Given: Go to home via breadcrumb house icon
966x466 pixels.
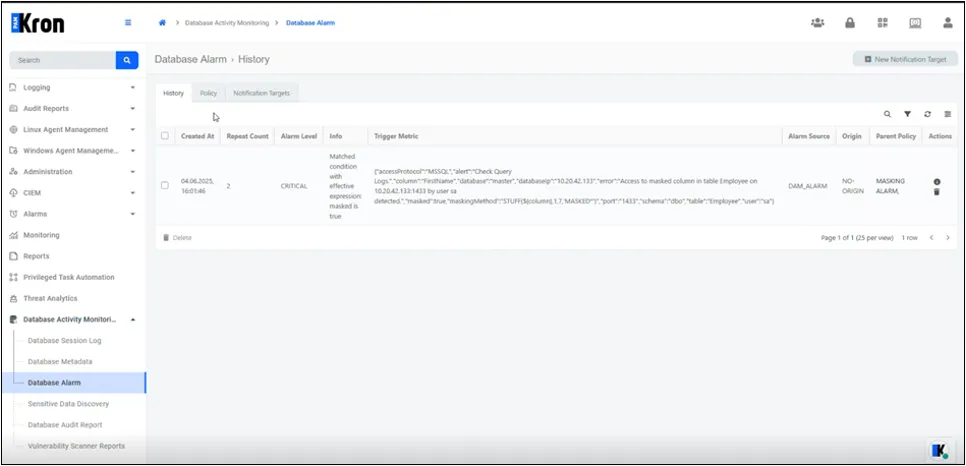Looking at the screenshot, I should pyautogui.click(x=163, y=23).
